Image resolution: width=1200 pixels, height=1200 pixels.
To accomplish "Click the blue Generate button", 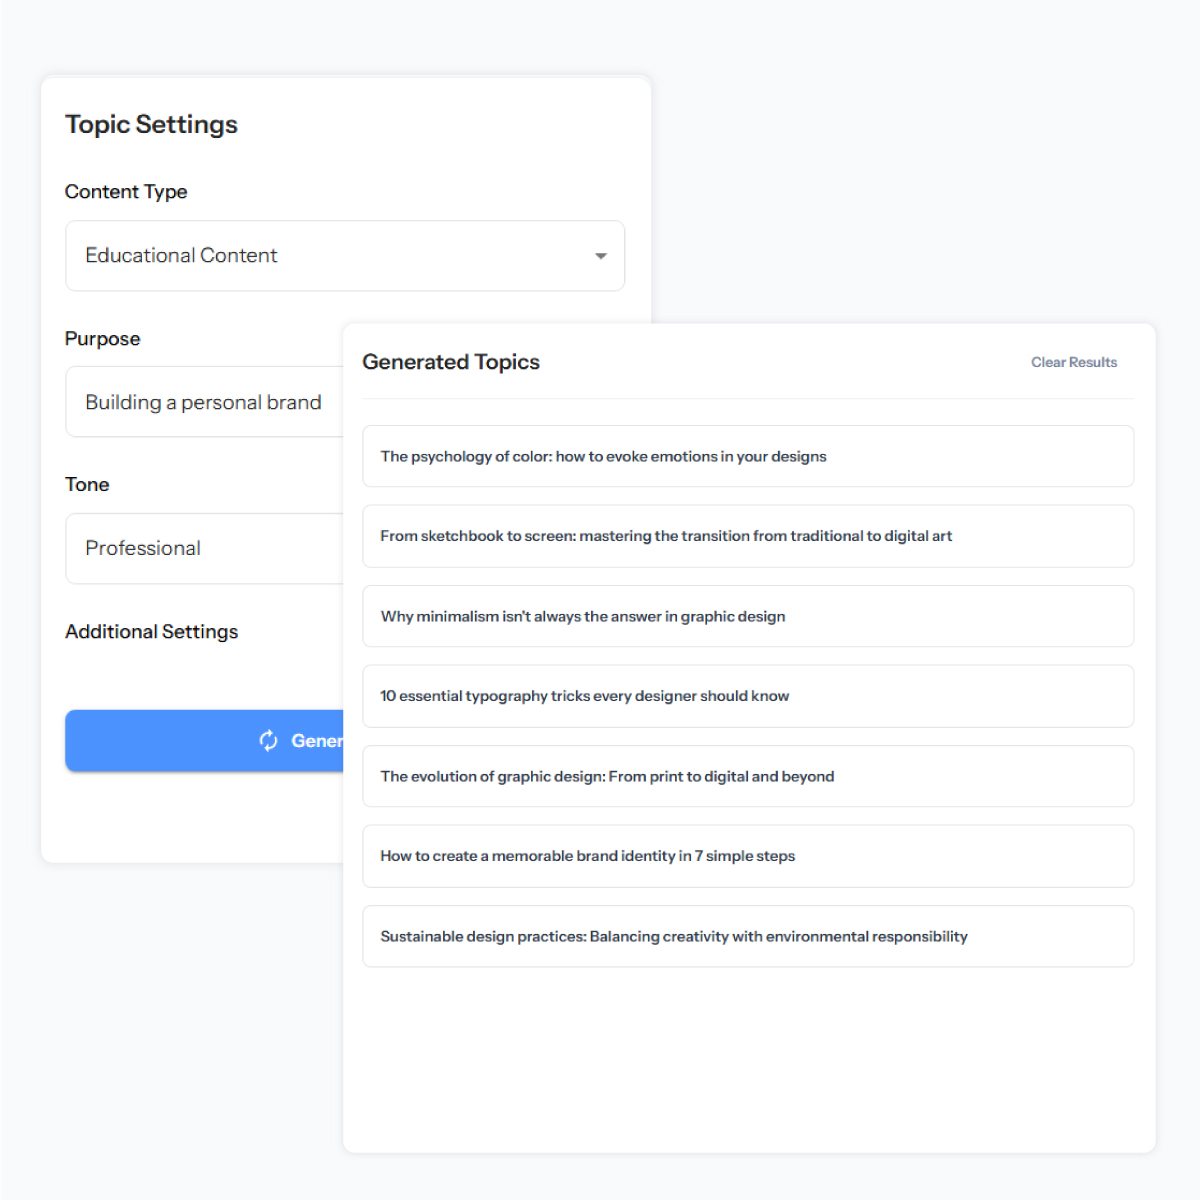I will coord(205,741).
